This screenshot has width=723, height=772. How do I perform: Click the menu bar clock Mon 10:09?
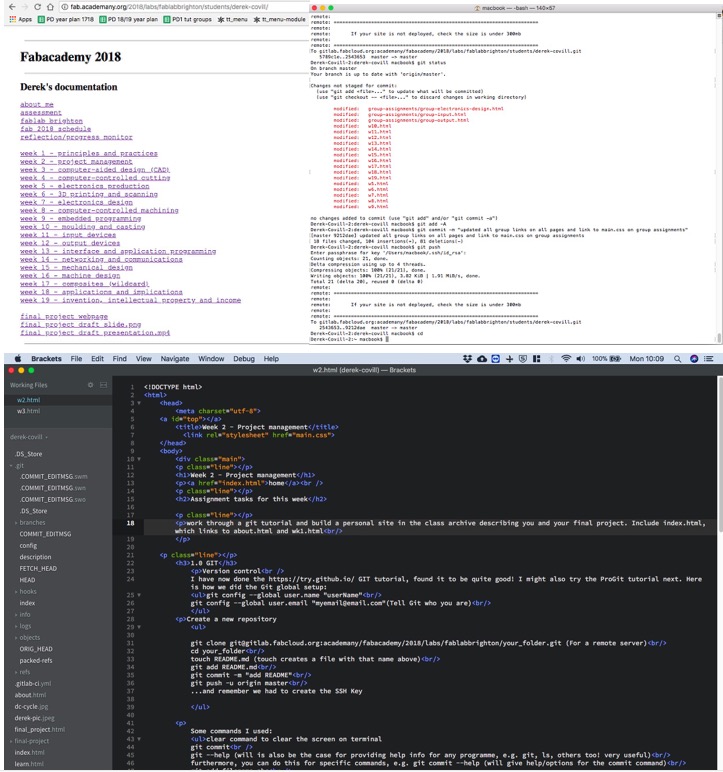tap(647, 359)
